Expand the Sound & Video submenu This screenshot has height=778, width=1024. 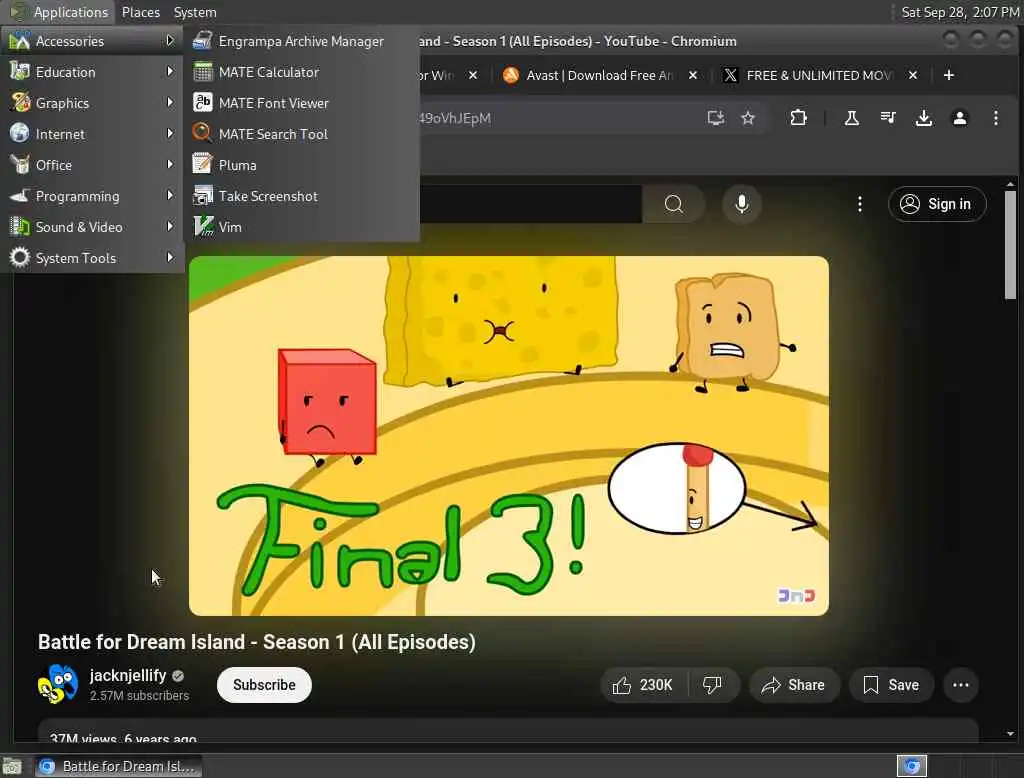[91, 227]
